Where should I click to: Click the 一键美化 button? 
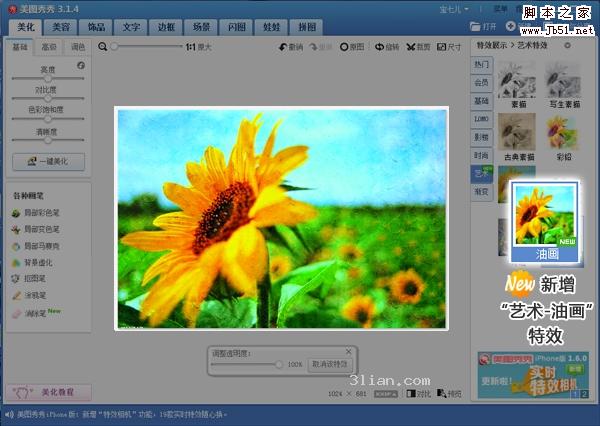point(49,162)
